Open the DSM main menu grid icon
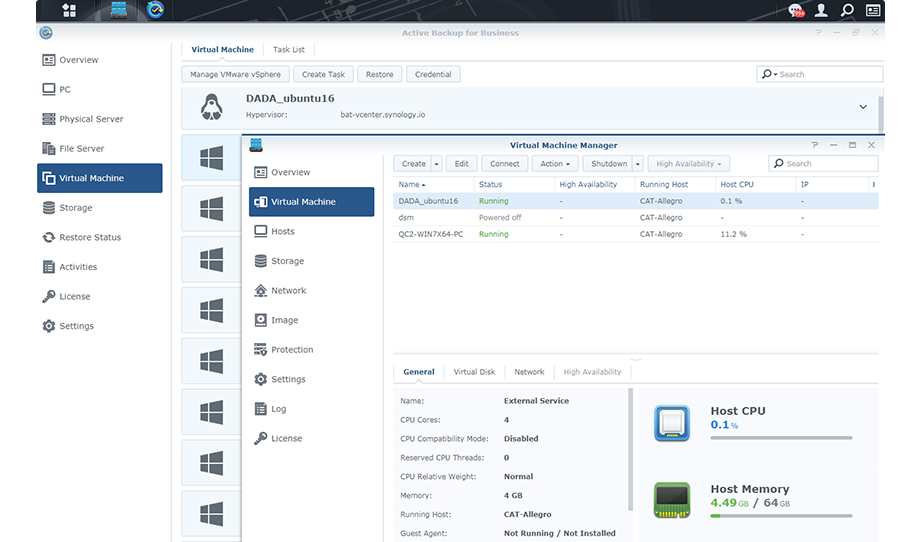 click(x=69, y=11)
